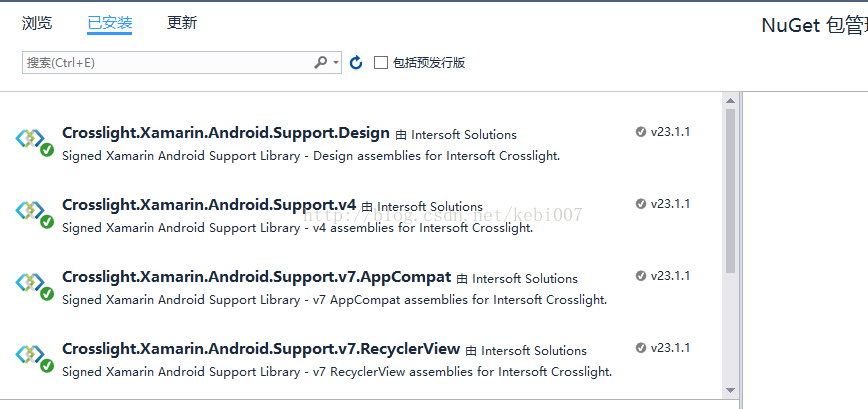Select the Support.v7.AppCompat package icon

coord(34,286)
